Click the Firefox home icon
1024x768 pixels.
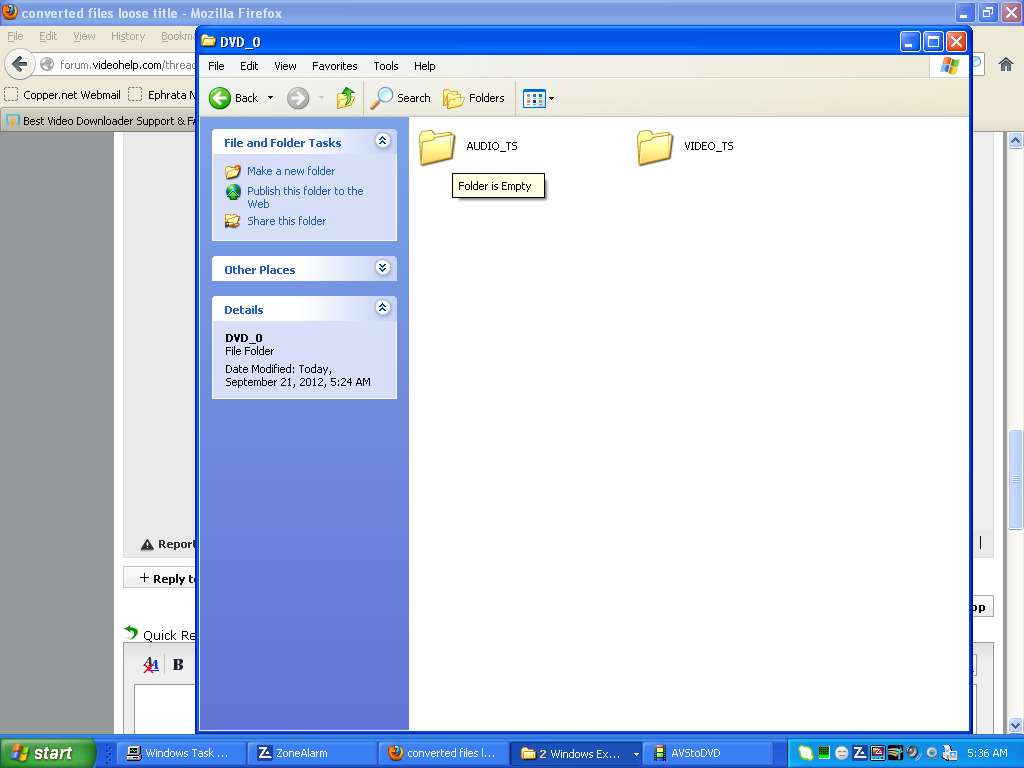coord(1006,64)
